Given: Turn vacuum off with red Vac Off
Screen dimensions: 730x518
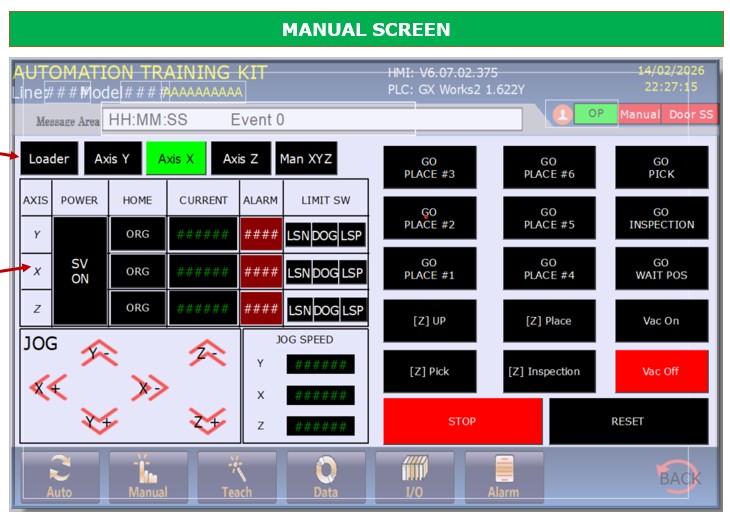Looking at the screenshot, I should [x=662, y=371].
